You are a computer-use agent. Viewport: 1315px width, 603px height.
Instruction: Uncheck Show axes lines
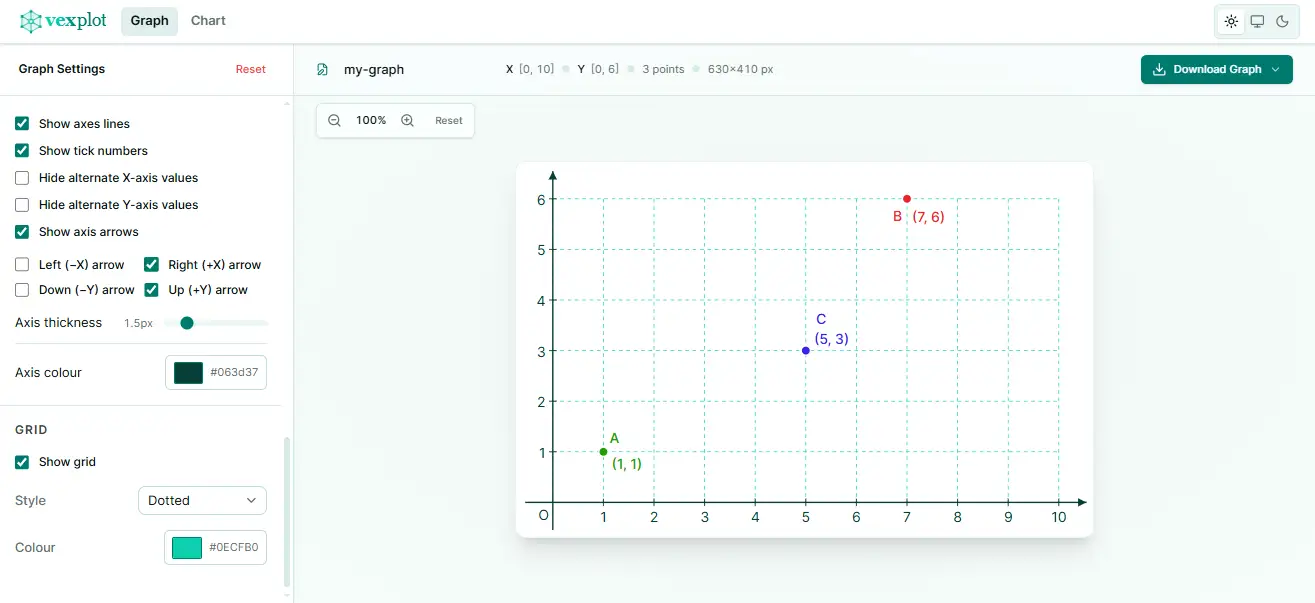[x=22, y=124]
